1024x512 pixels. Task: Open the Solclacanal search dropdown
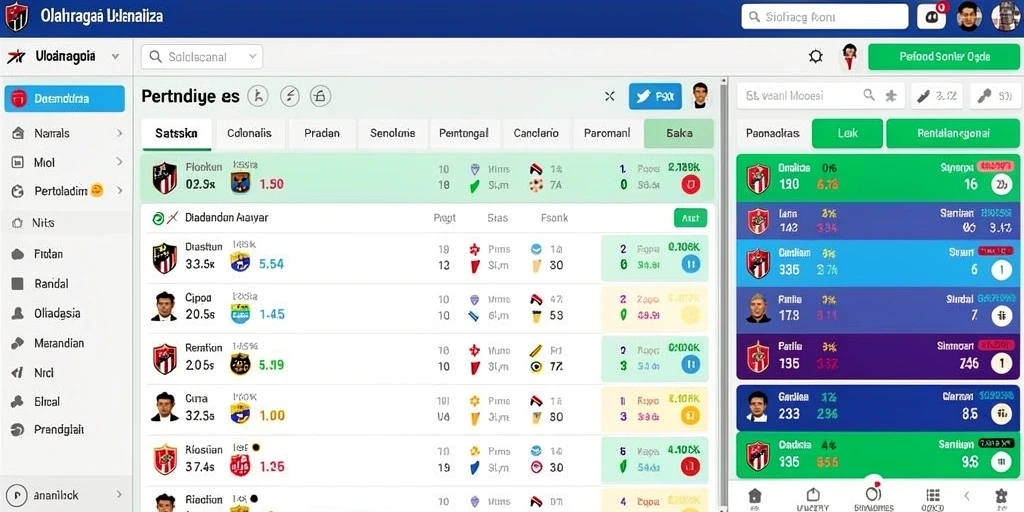tap(202, 57)
